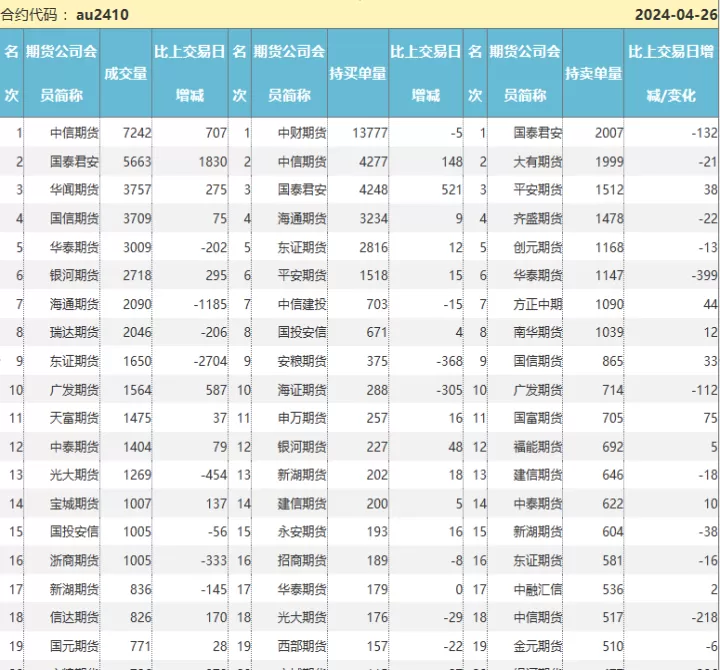Screen dimensions: 720x670
Task: Click the 持买单量 column header
Action: click(358, 73)
